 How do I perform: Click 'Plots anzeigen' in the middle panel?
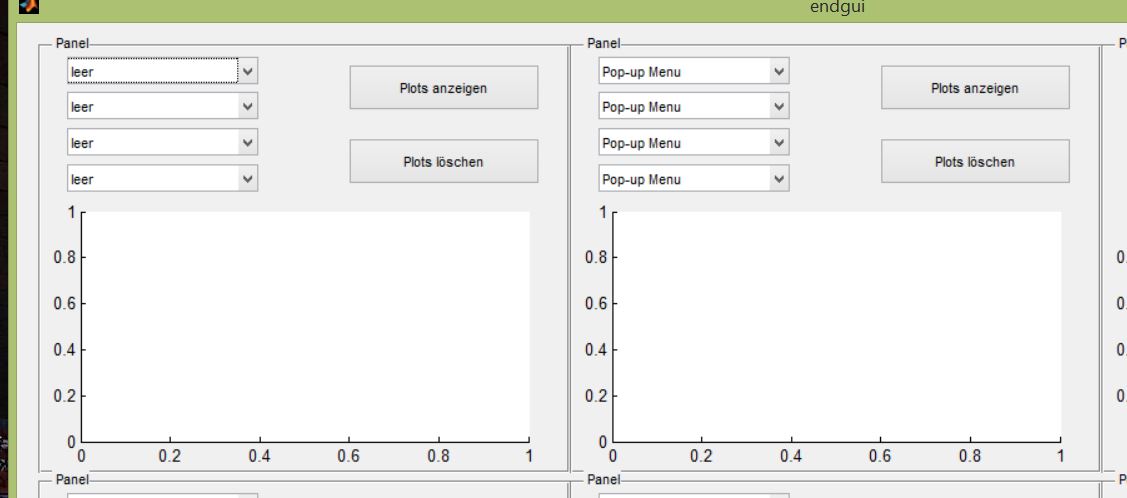(974, 88)
